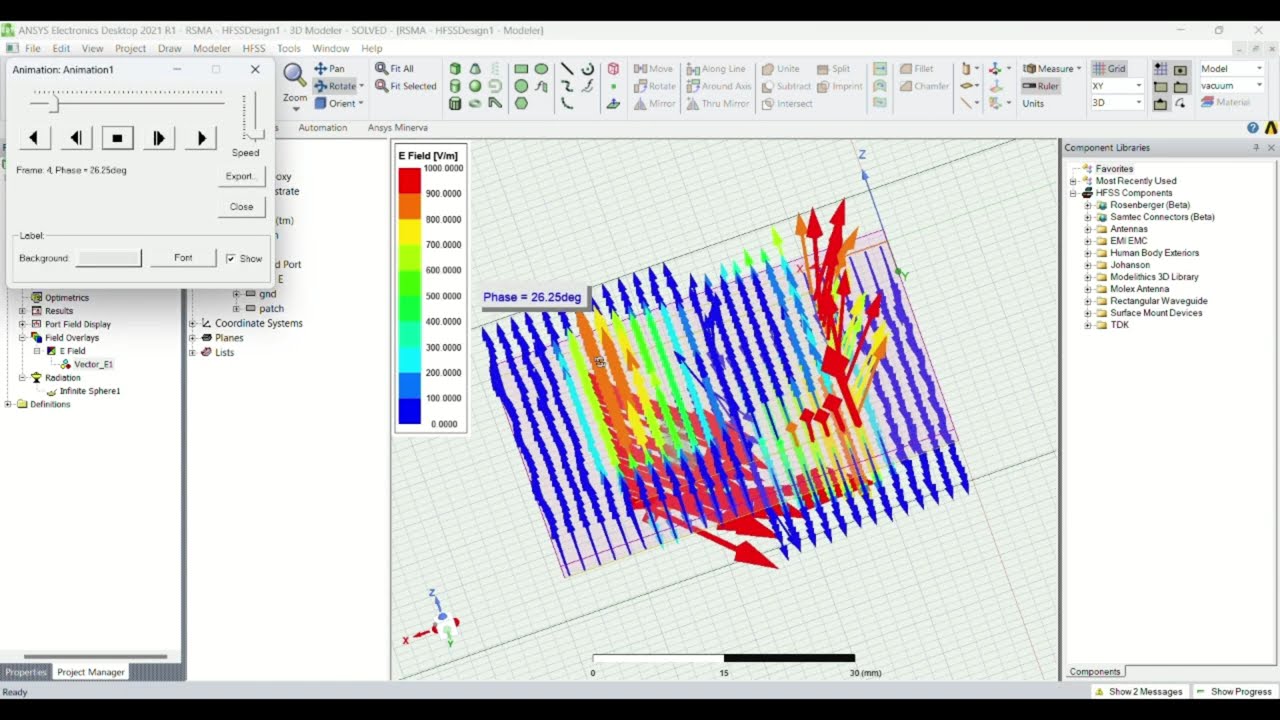
Task: Expand the Coordinate Systems node
Action: pos(193,323)
